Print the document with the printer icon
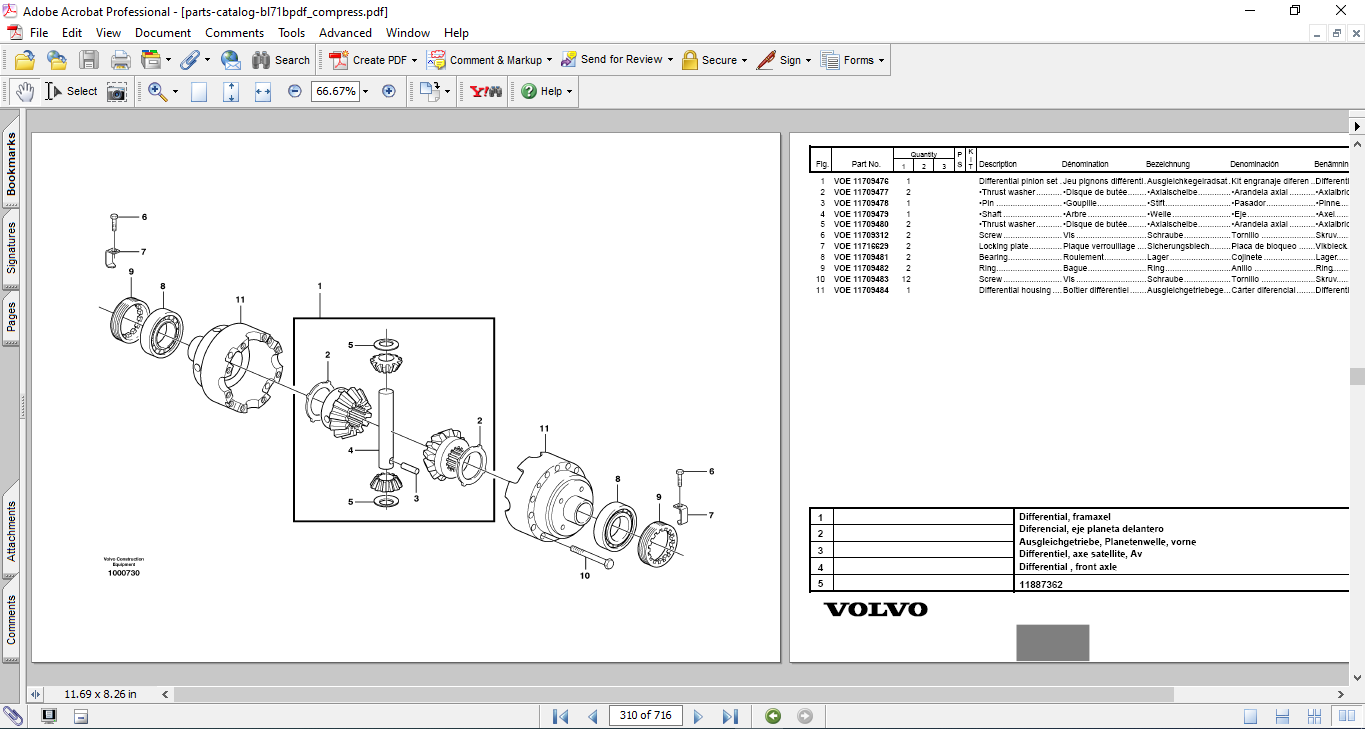Screen dimensions: 1365x729 tap(121, 60)
